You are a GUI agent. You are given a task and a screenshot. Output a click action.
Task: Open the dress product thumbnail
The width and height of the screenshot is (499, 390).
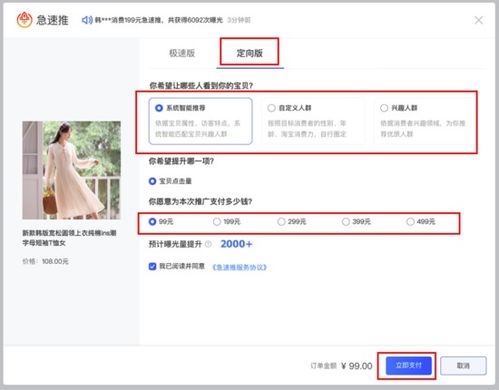[71, 170]
